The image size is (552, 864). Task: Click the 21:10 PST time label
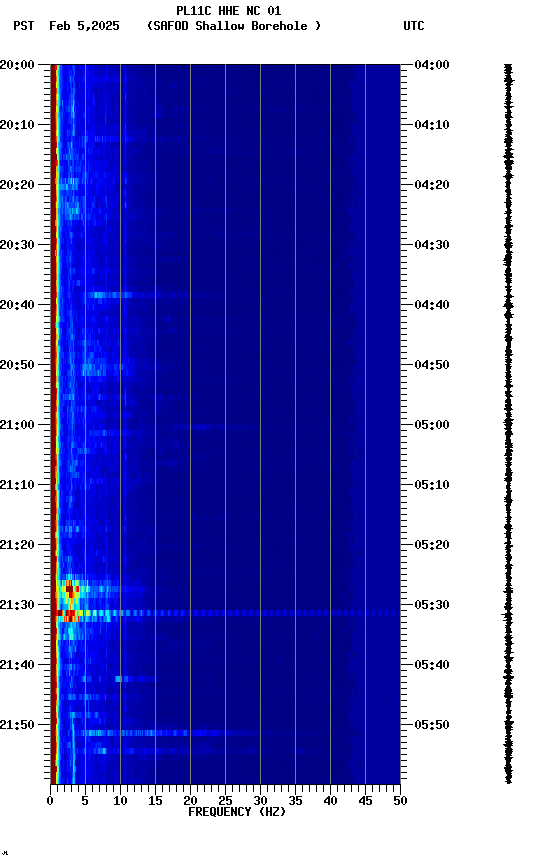tap(17, 485)
